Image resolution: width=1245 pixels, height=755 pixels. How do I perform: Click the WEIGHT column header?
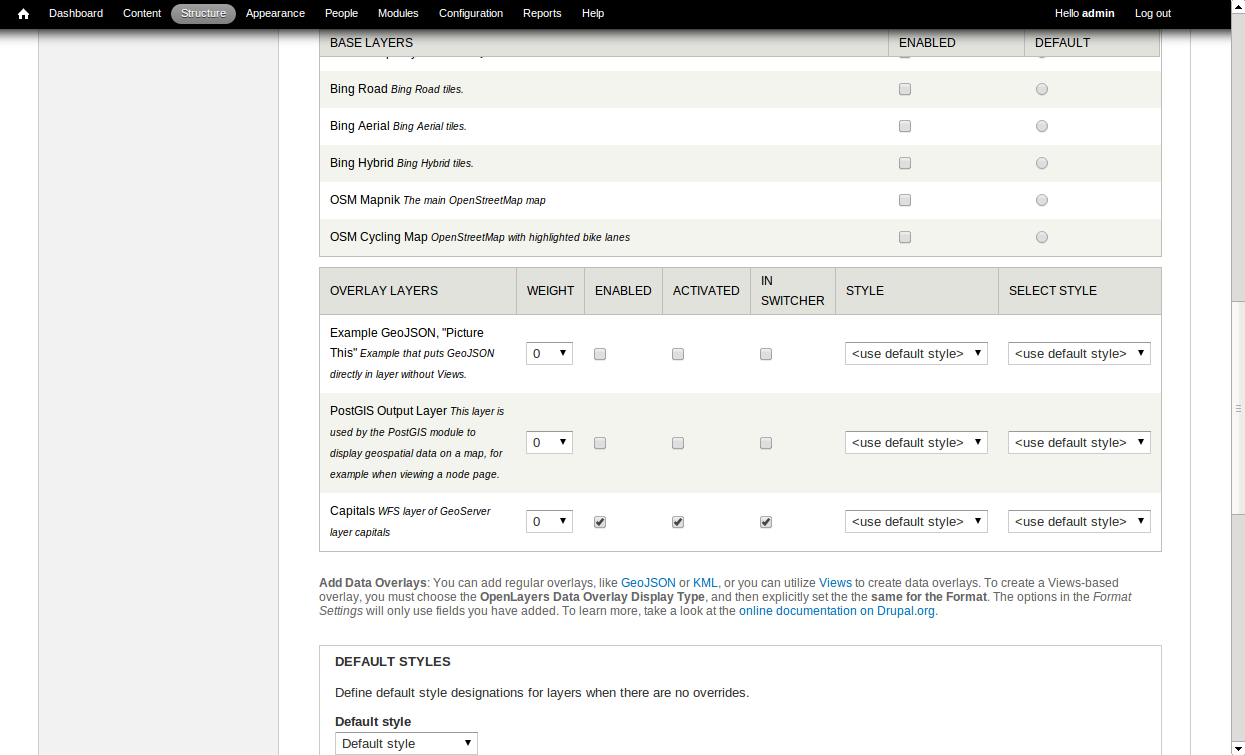tap(551, 291)
